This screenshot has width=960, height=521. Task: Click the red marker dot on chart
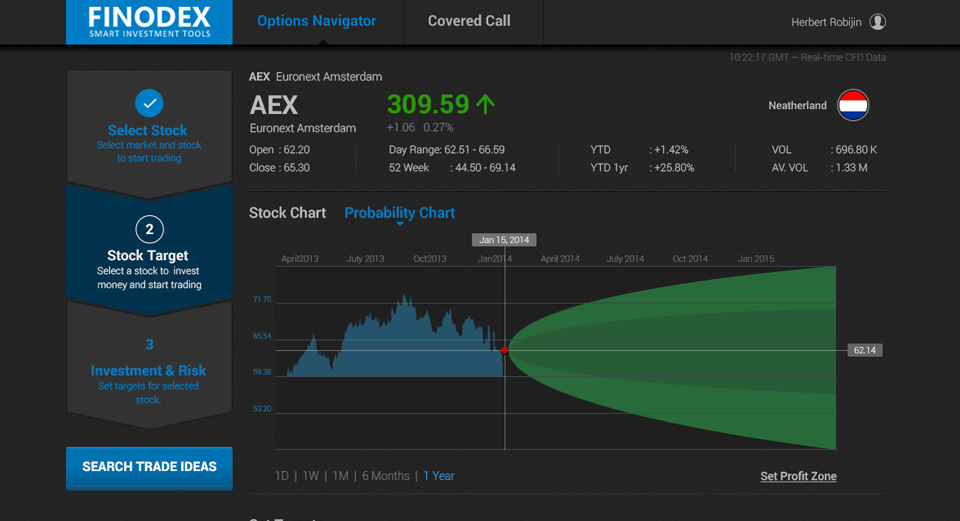coord(505,350)
